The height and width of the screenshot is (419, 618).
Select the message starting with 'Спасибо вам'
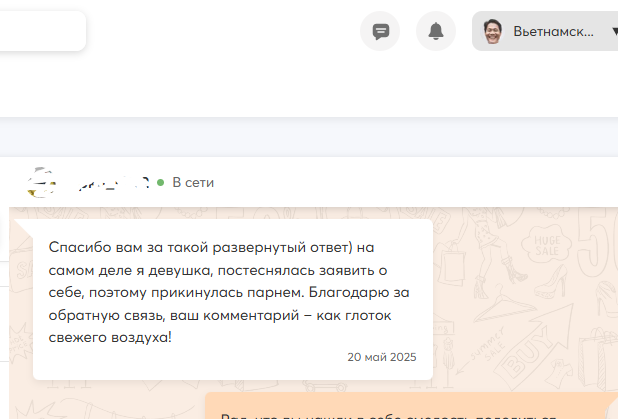(233, 300)
